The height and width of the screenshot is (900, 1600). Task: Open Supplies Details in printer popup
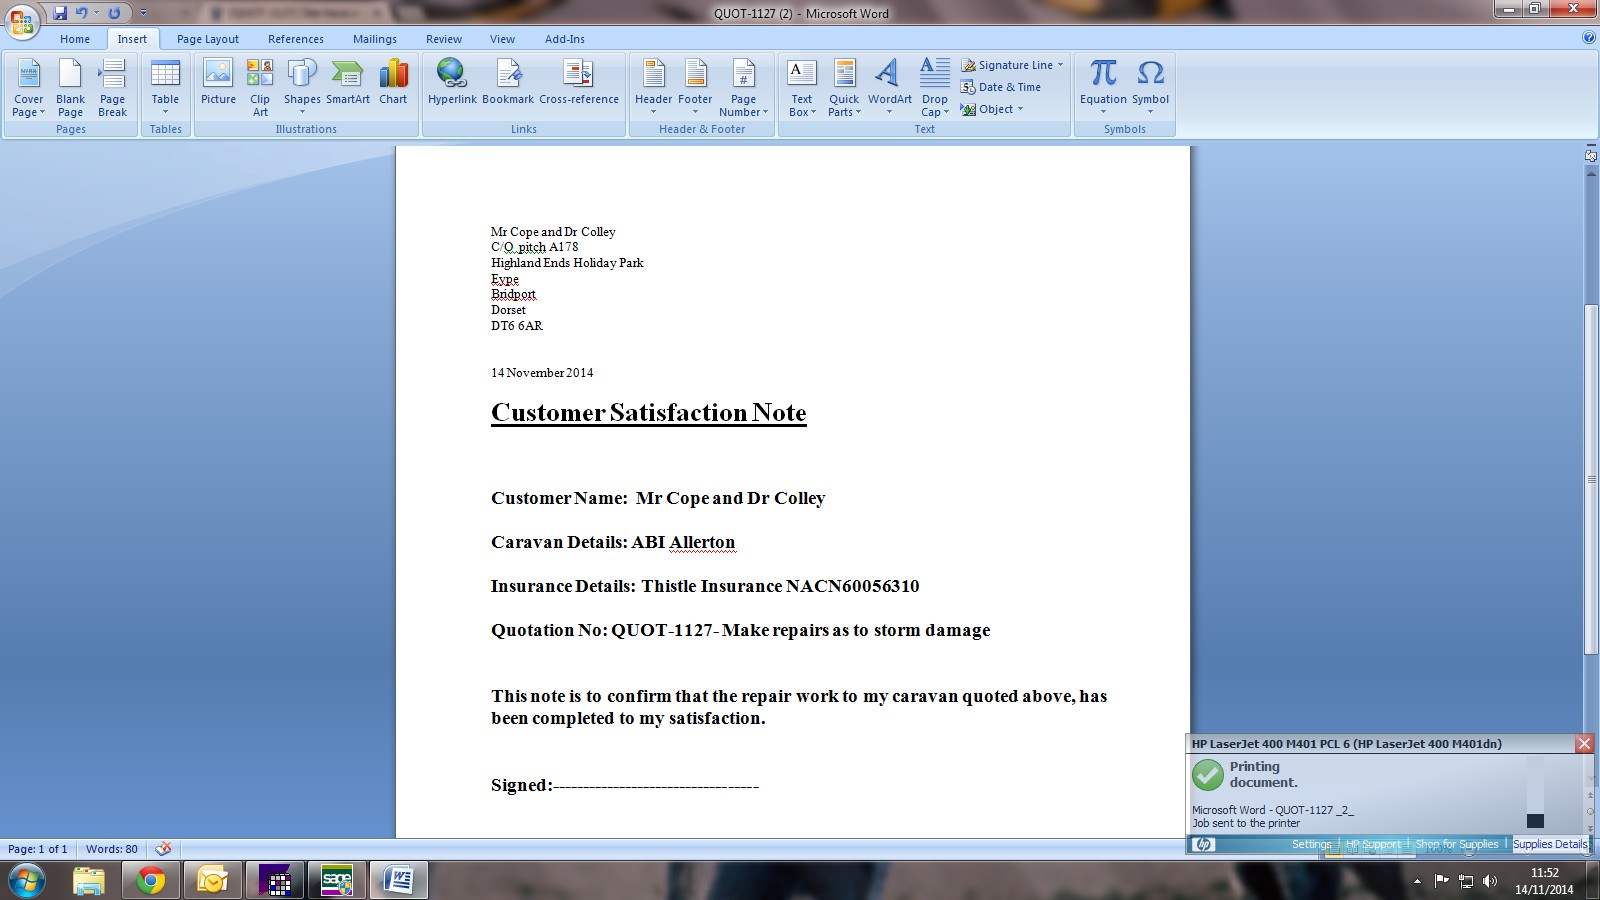point(1549,844)
